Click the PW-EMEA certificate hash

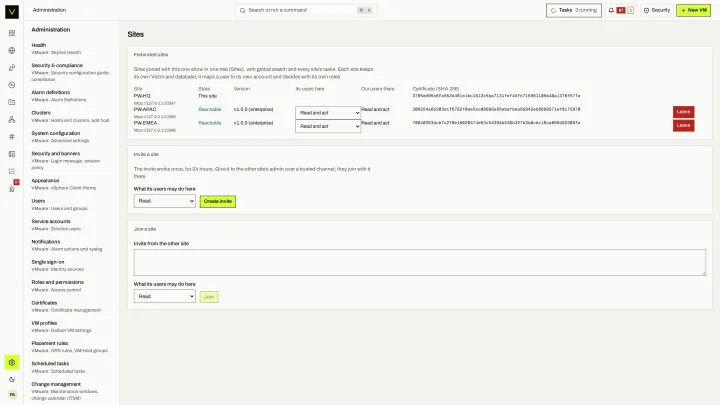click(x=496, y=123)
